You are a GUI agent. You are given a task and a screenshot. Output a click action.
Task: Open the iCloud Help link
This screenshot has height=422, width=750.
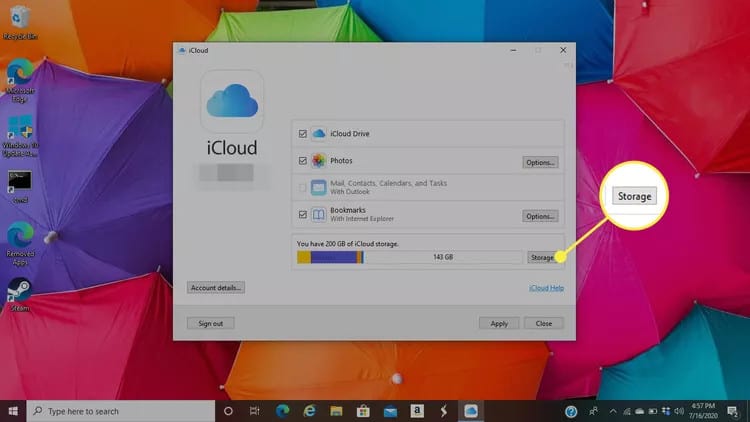click(x=546, y=288)
